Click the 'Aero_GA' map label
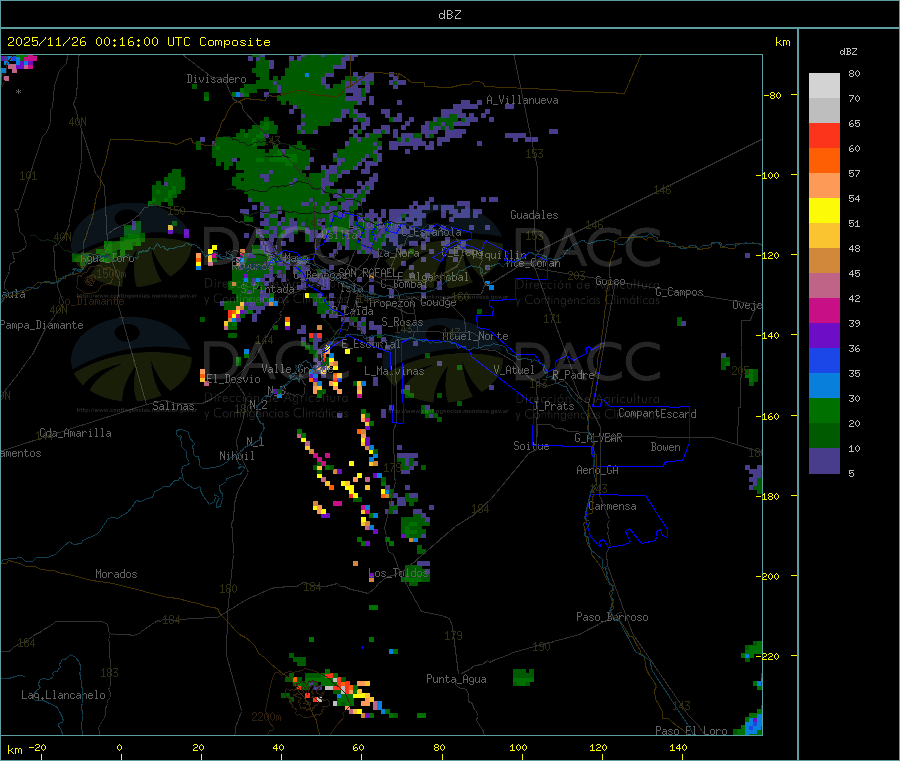 click(x=597, y=470)
